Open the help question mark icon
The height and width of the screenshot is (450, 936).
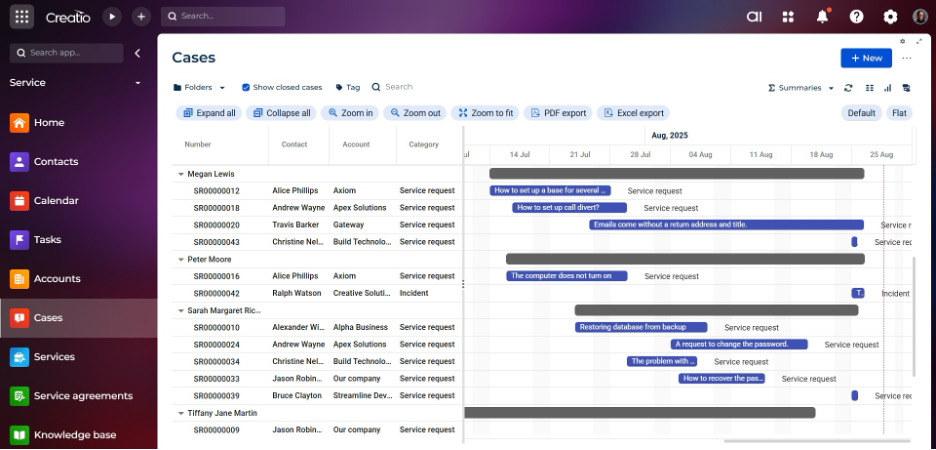[856, 16]
